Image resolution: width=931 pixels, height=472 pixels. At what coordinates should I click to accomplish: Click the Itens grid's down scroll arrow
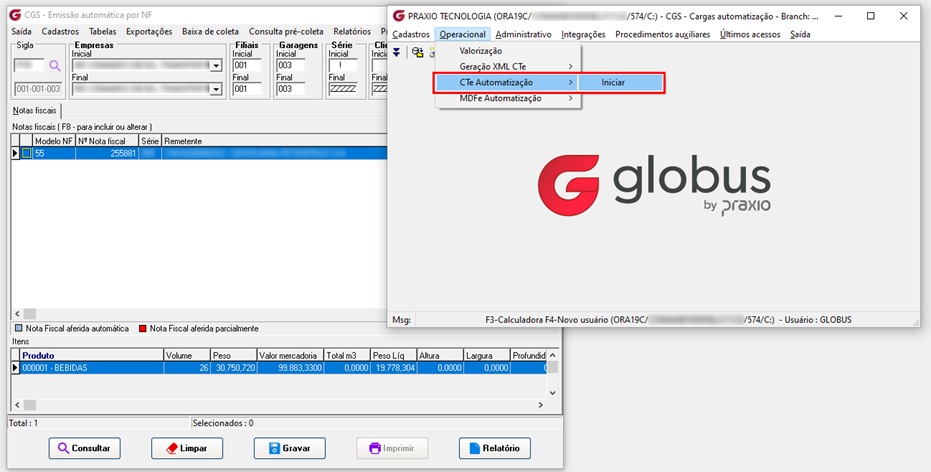553,392
